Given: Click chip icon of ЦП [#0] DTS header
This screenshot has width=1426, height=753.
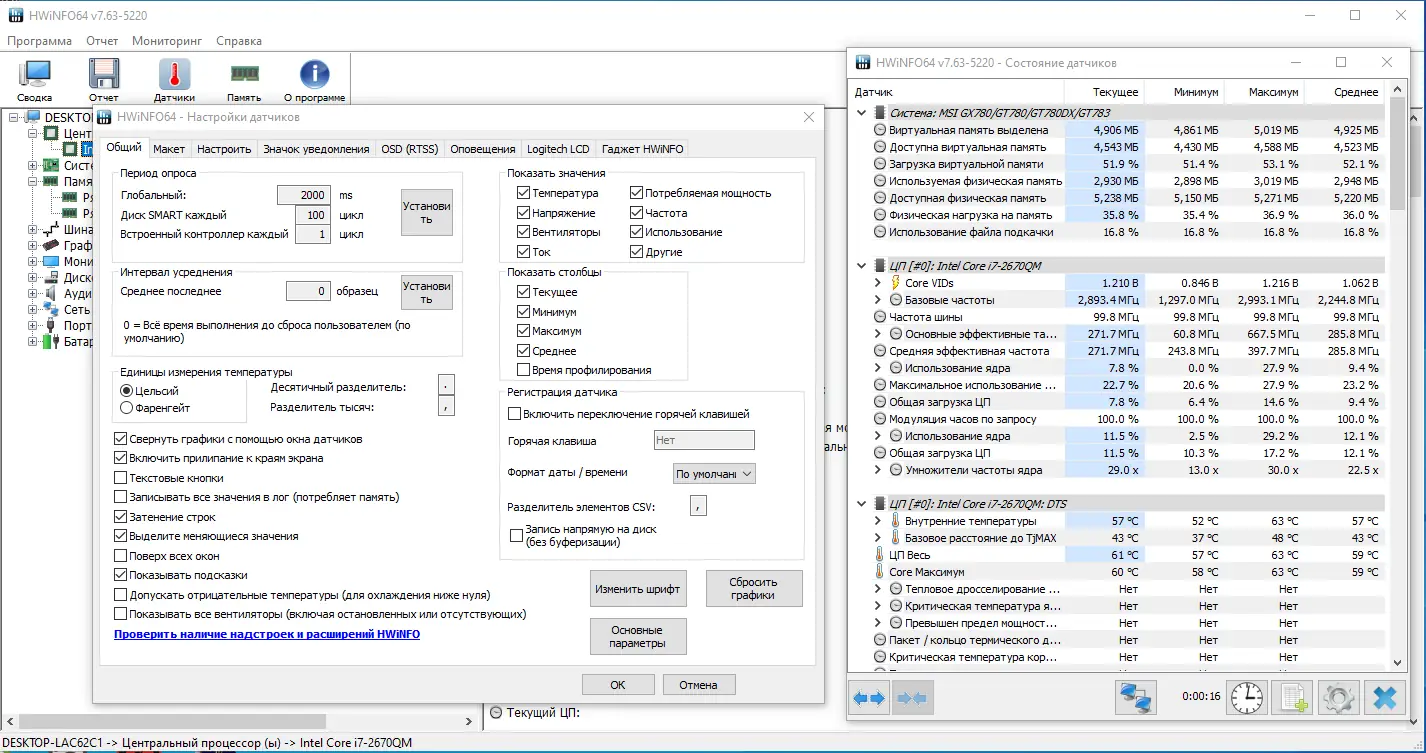Looking at the screenshot, I should pyautogui.click(x=879, y=504).
